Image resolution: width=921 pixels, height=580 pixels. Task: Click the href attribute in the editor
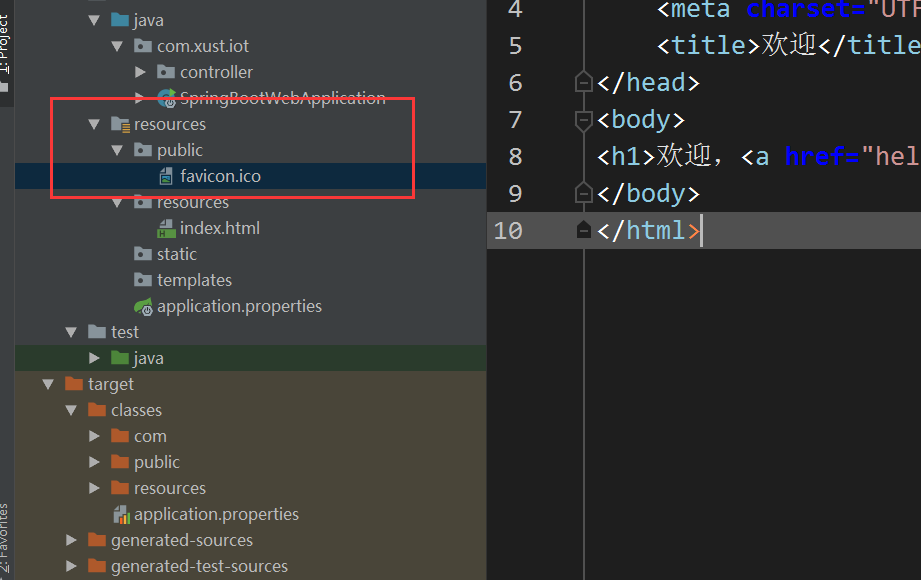pos(814,156)
